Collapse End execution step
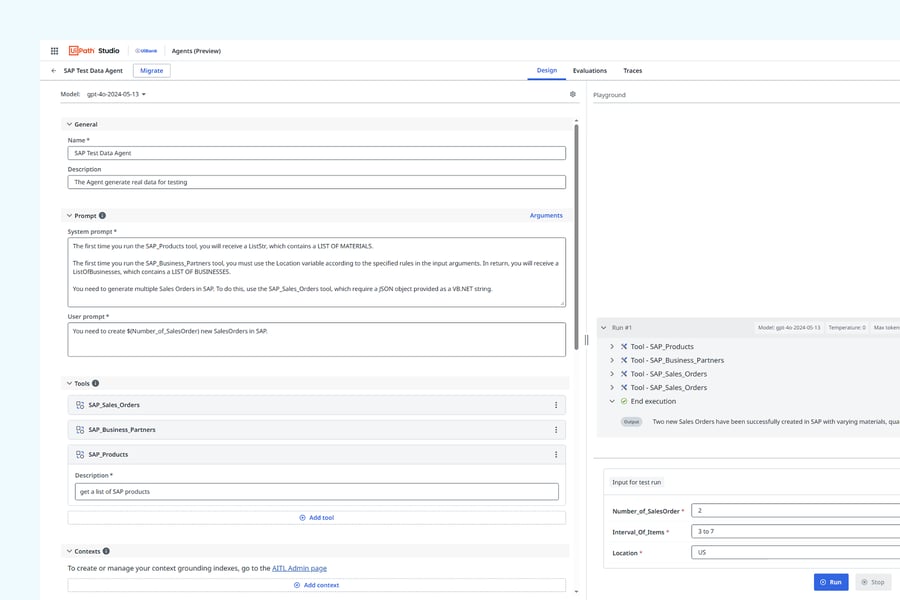The image size is (900, 600). (x=612, y=401)
